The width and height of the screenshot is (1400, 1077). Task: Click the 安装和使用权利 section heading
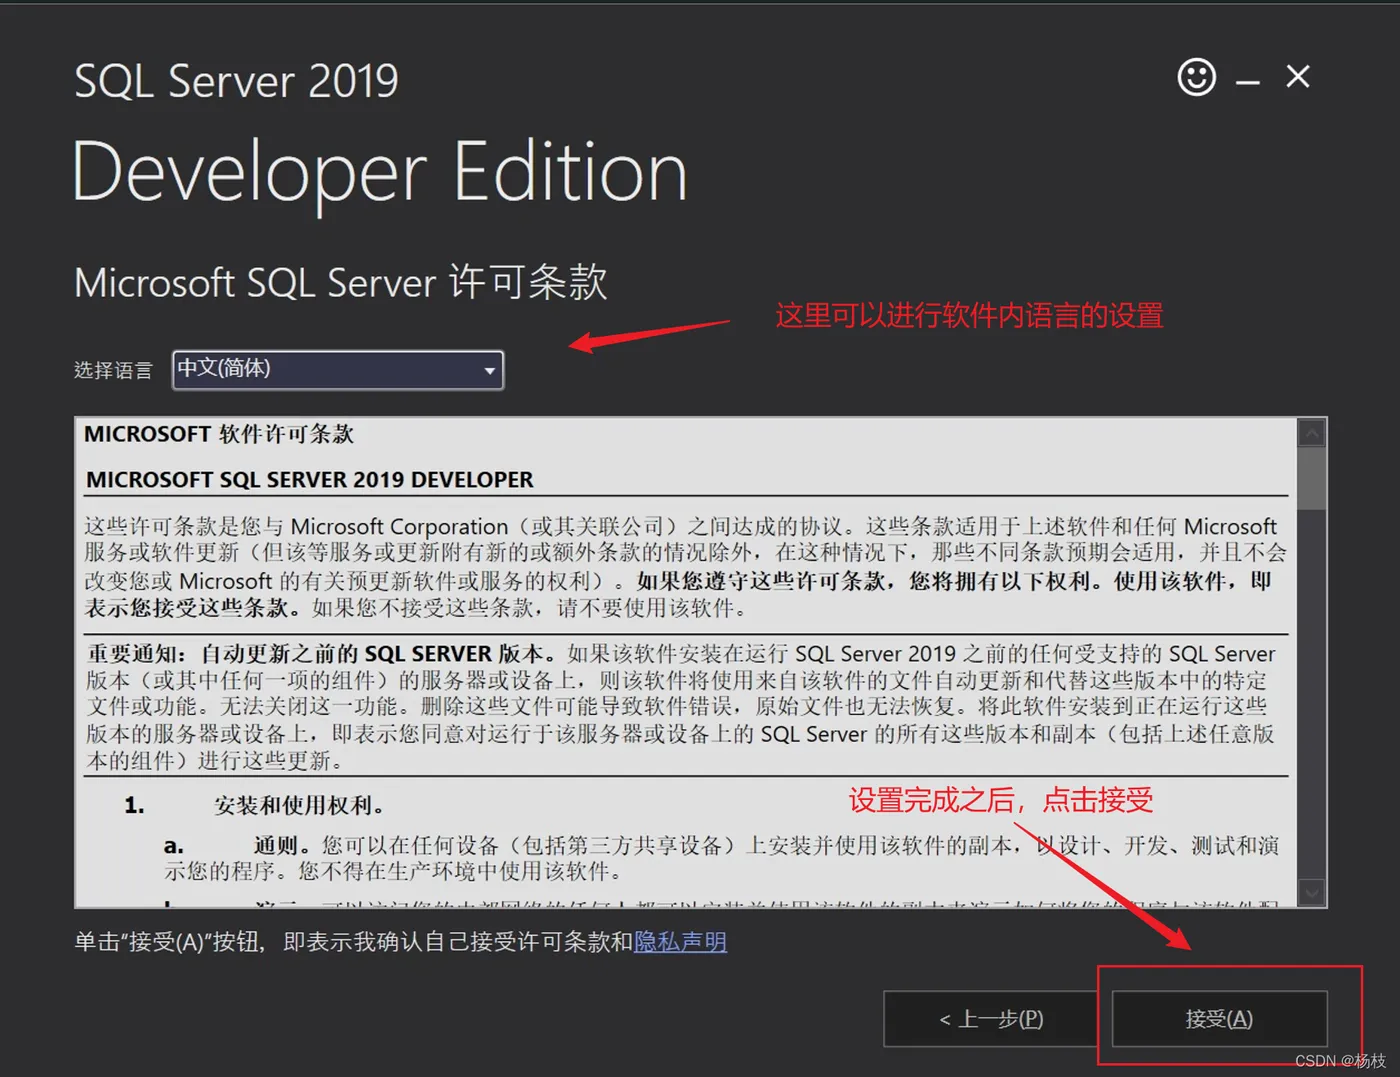coord(299,805)
